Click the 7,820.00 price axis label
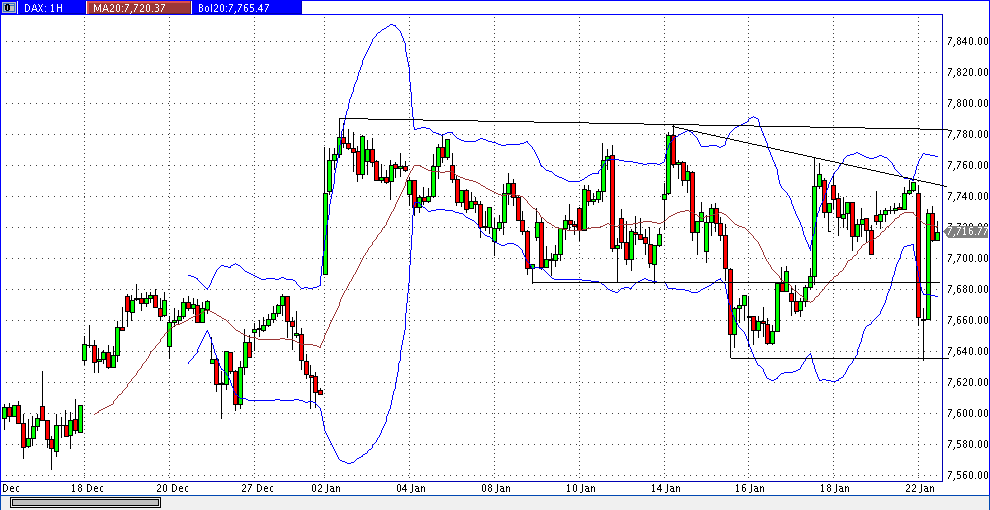 pos(967,72)
